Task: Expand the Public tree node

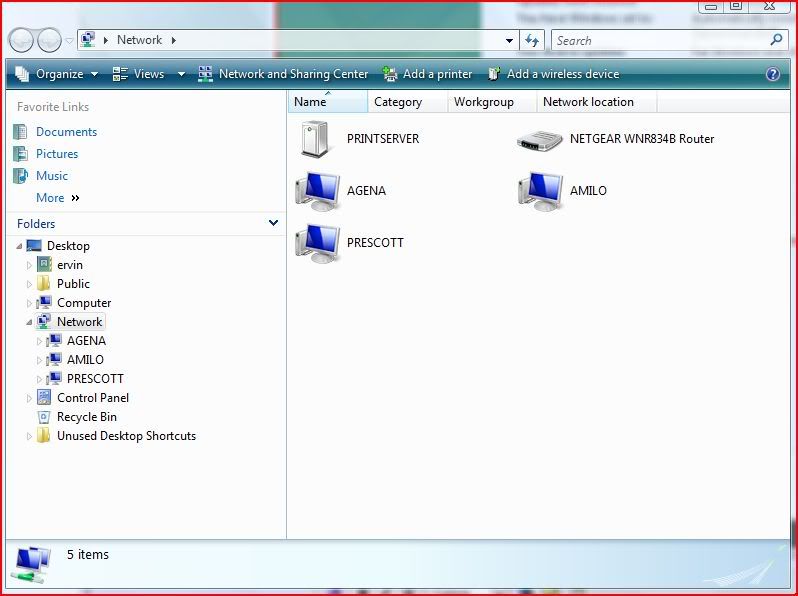Action: [x=29, y=284]
